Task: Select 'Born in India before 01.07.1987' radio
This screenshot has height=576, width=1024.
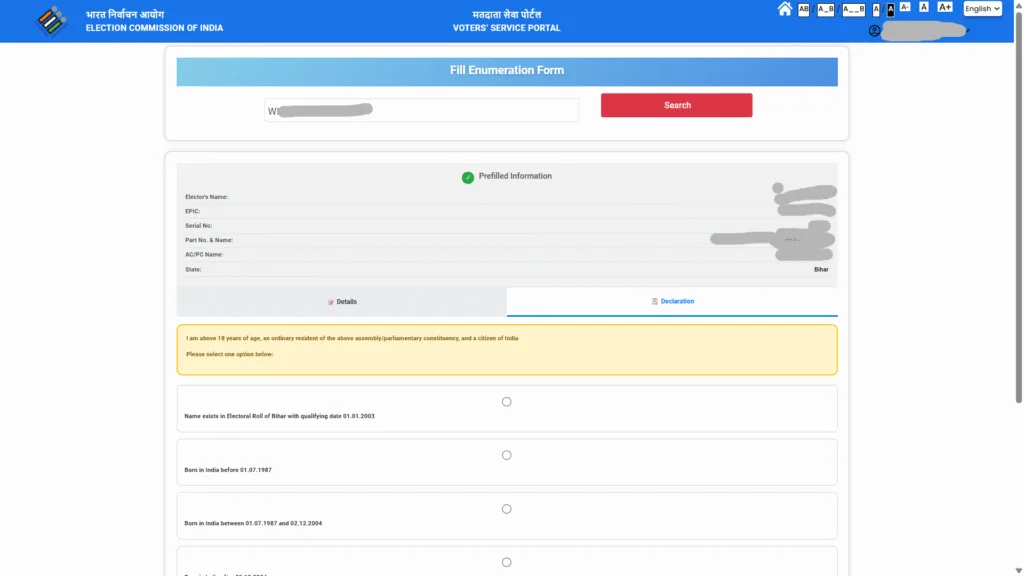Action: click(x=506, y=455)
